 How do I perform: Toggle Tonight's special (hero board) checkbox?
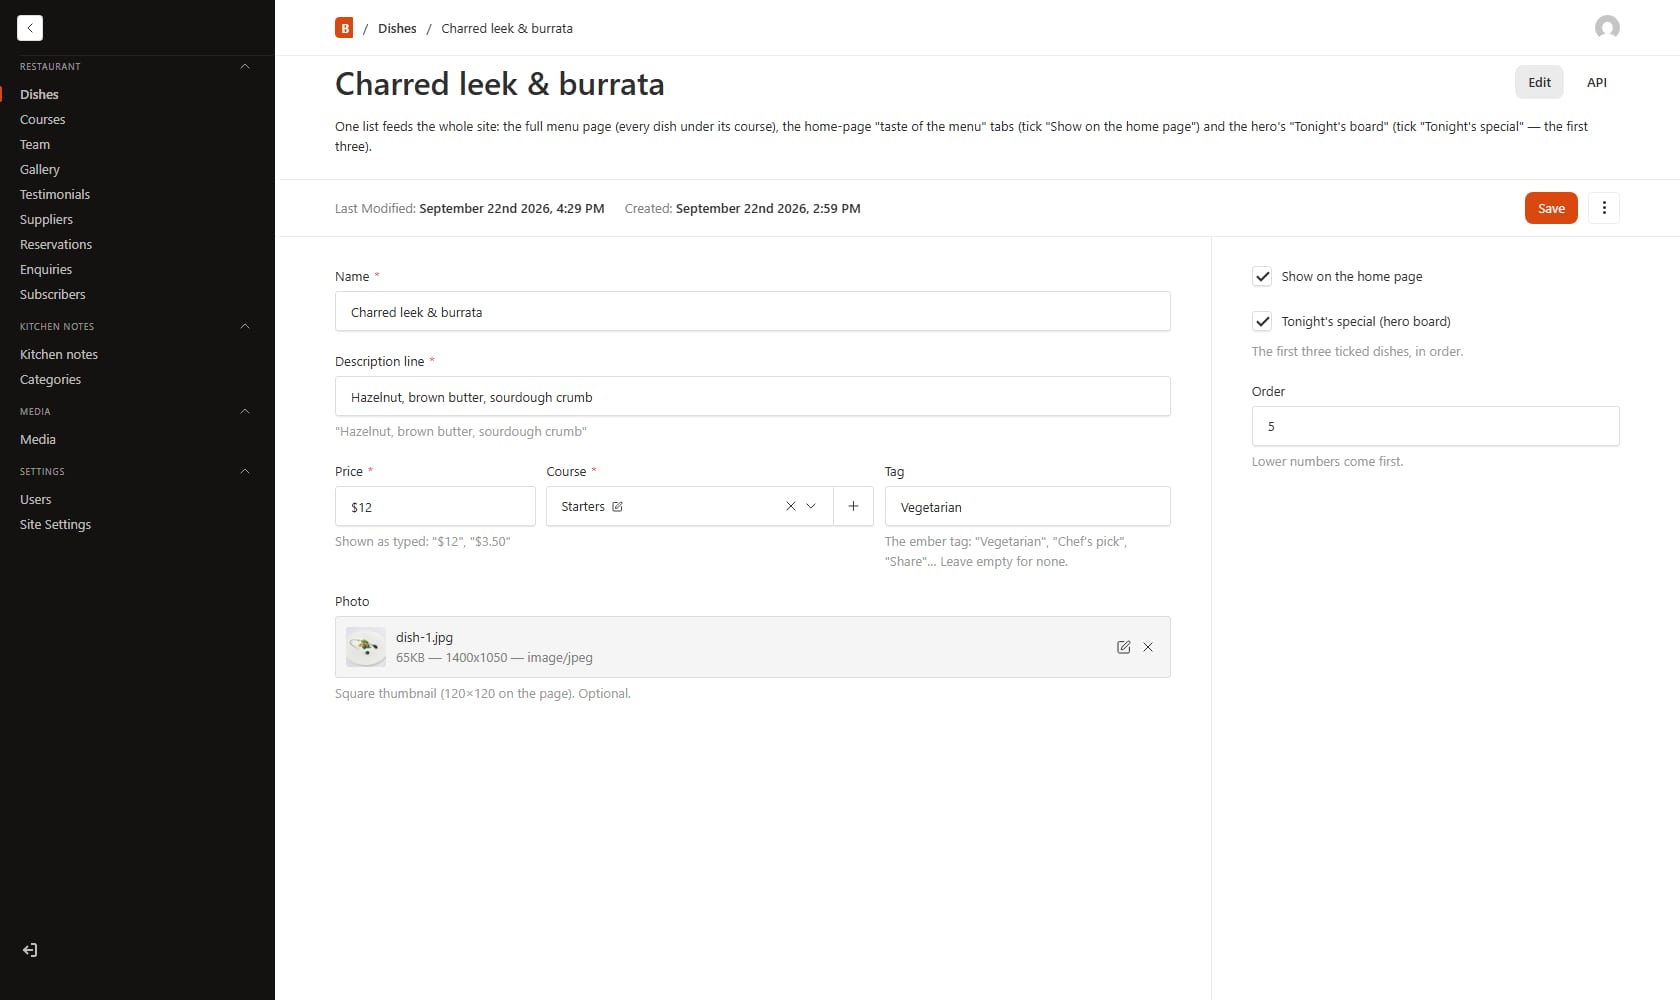tap(1262, 321)
